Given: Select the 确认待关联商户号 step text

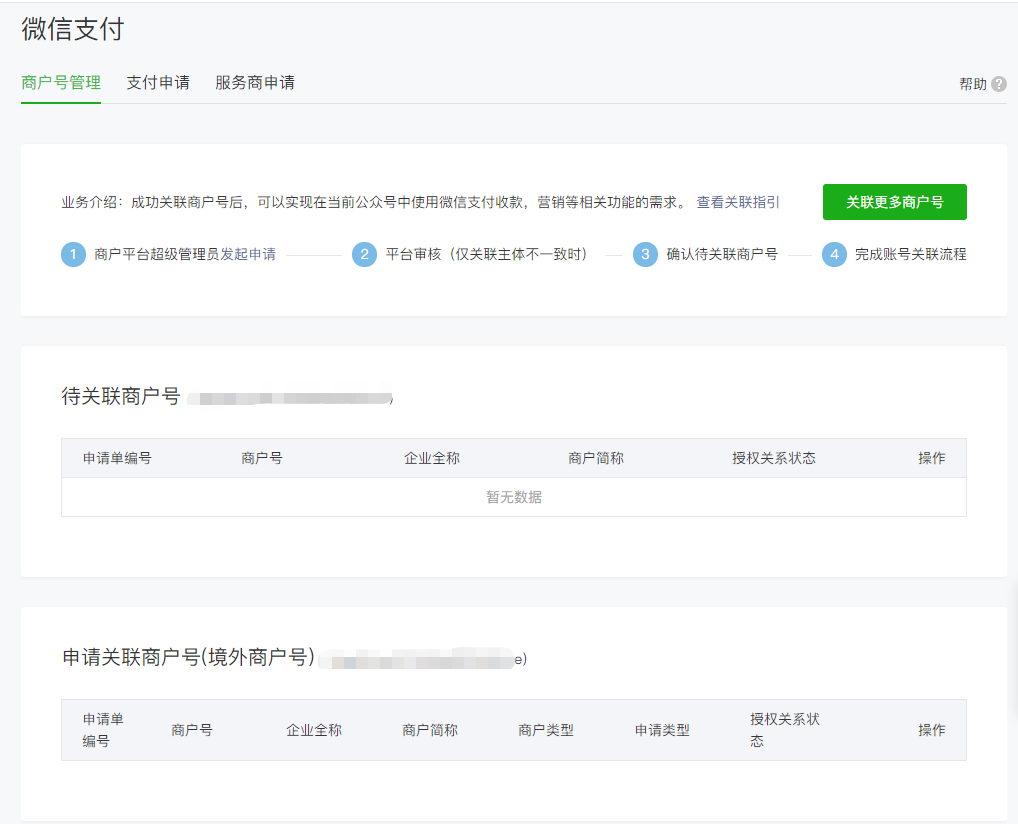Looking at the screenshot, I should click(722, 254).
